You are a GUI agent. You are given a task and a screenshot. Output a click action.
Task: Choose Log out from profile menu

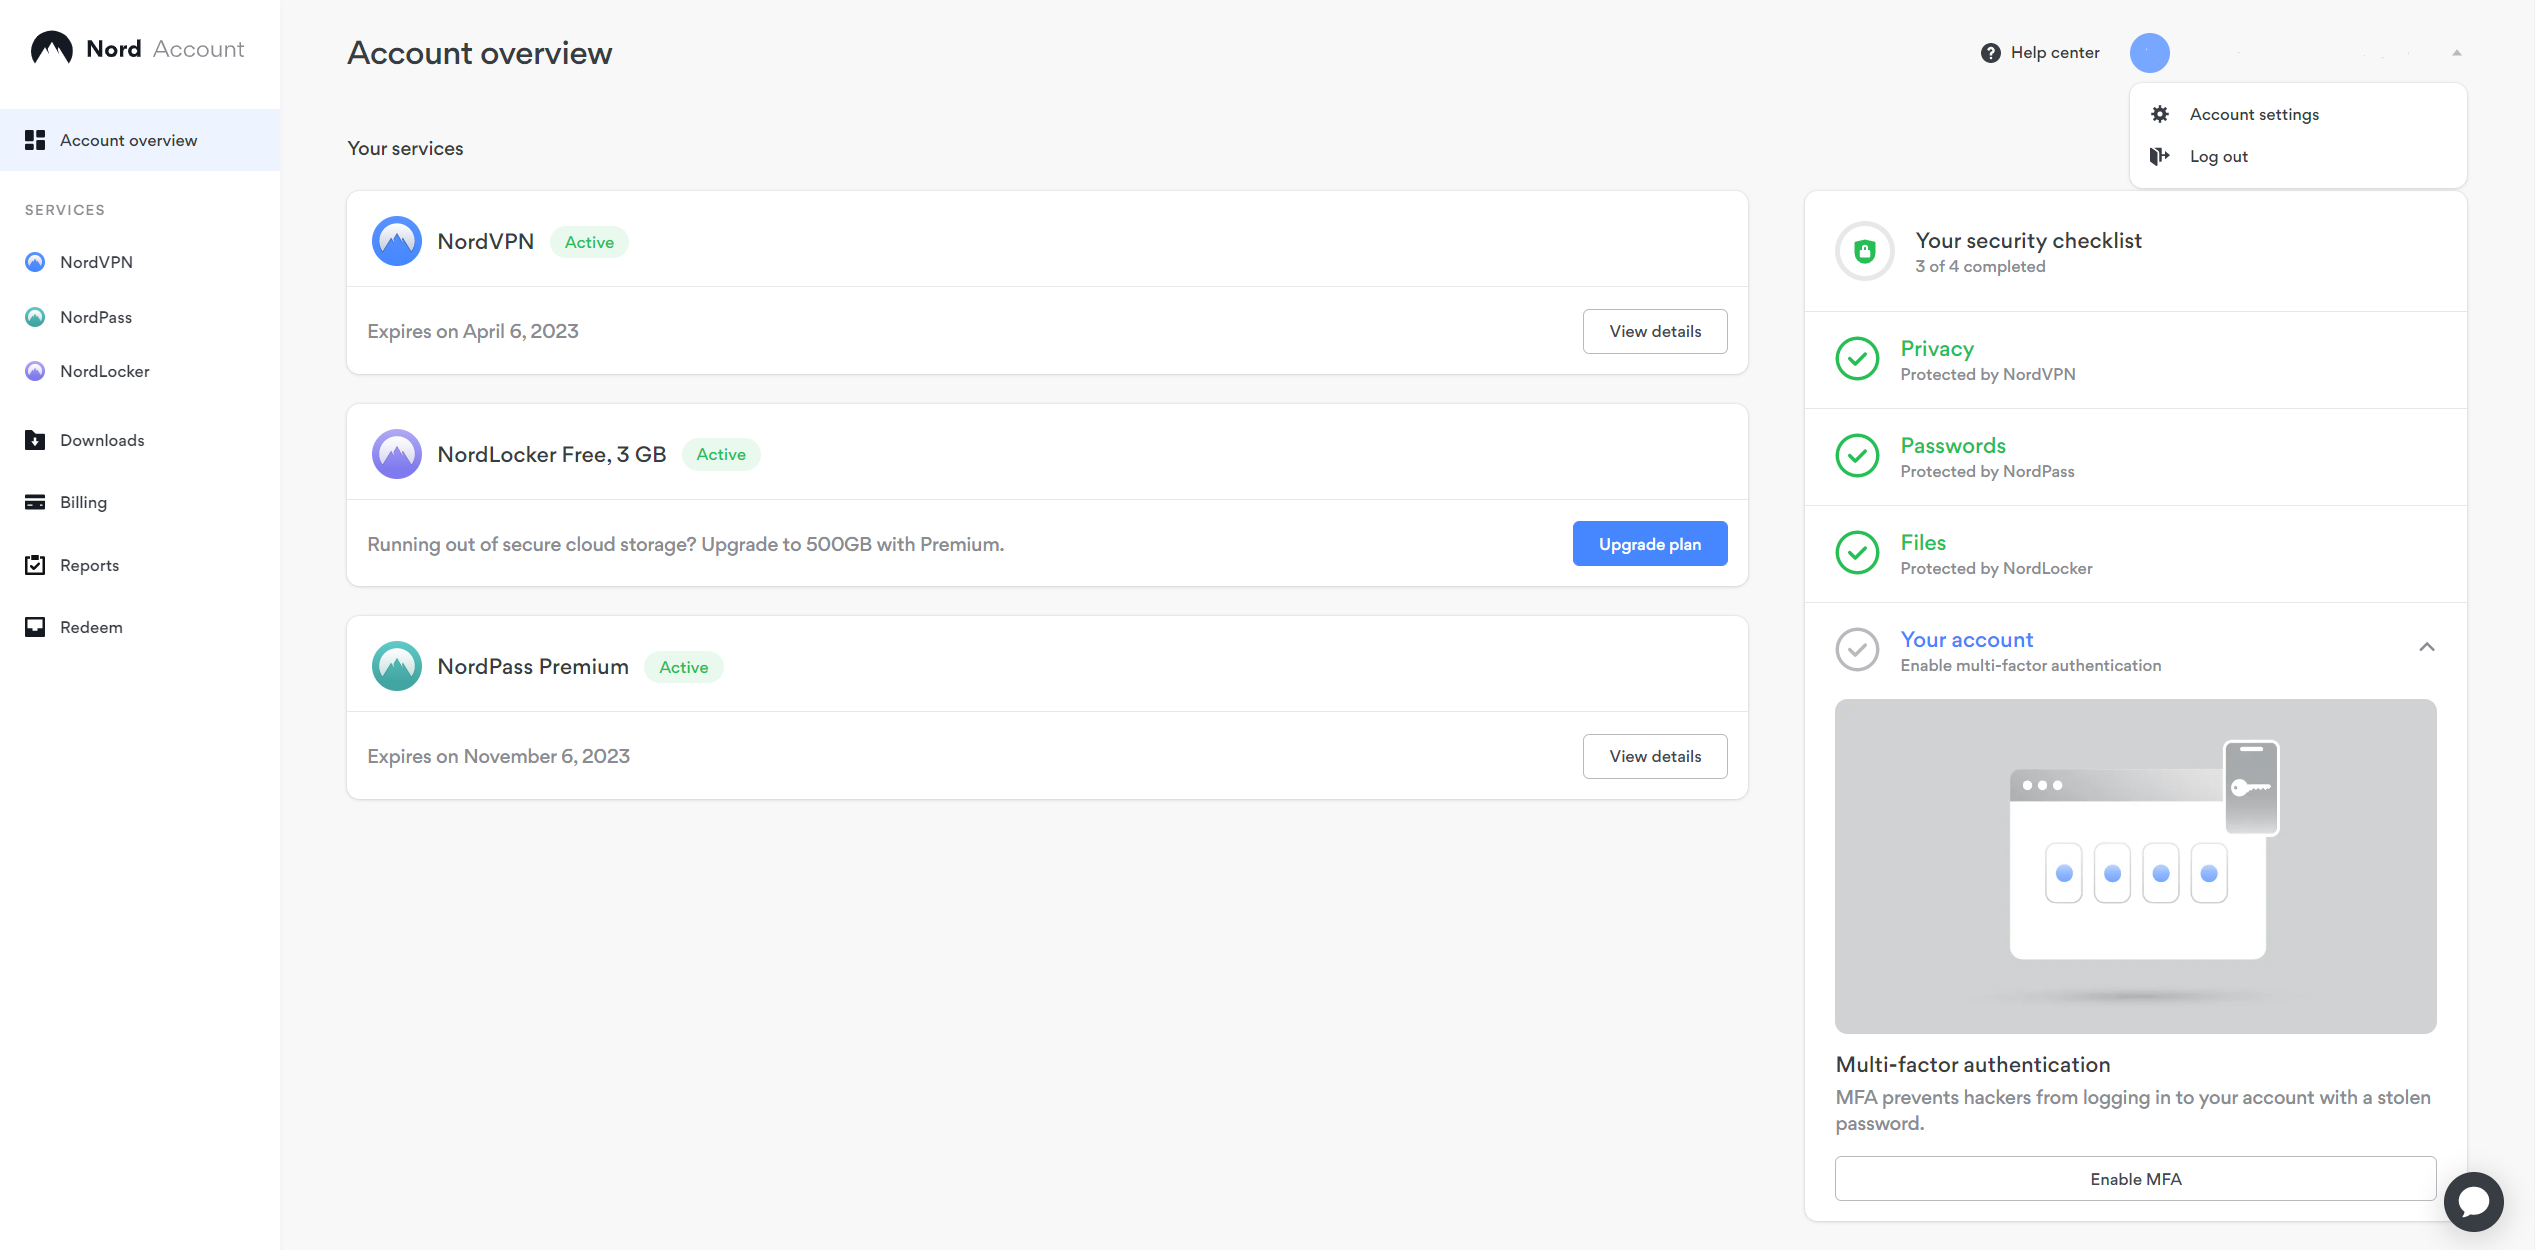[2218, 157]
